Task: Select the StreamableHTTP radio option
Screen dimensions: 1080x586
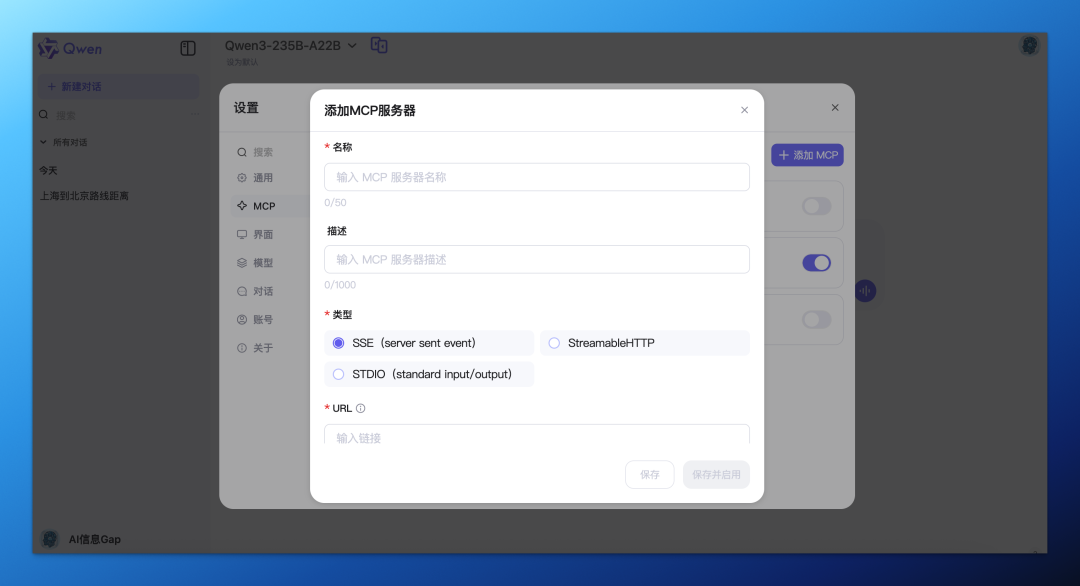Action: pyautogui.click(x=645, y=343)
